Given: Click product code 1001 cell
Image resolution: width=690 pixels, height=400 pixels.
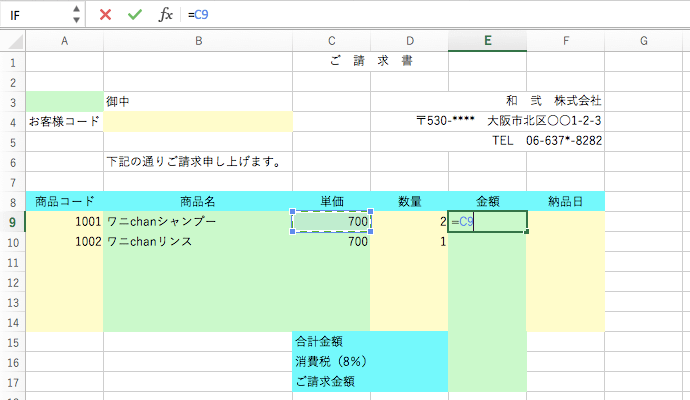Looking at the screenshot, I should tap(65, 221).
